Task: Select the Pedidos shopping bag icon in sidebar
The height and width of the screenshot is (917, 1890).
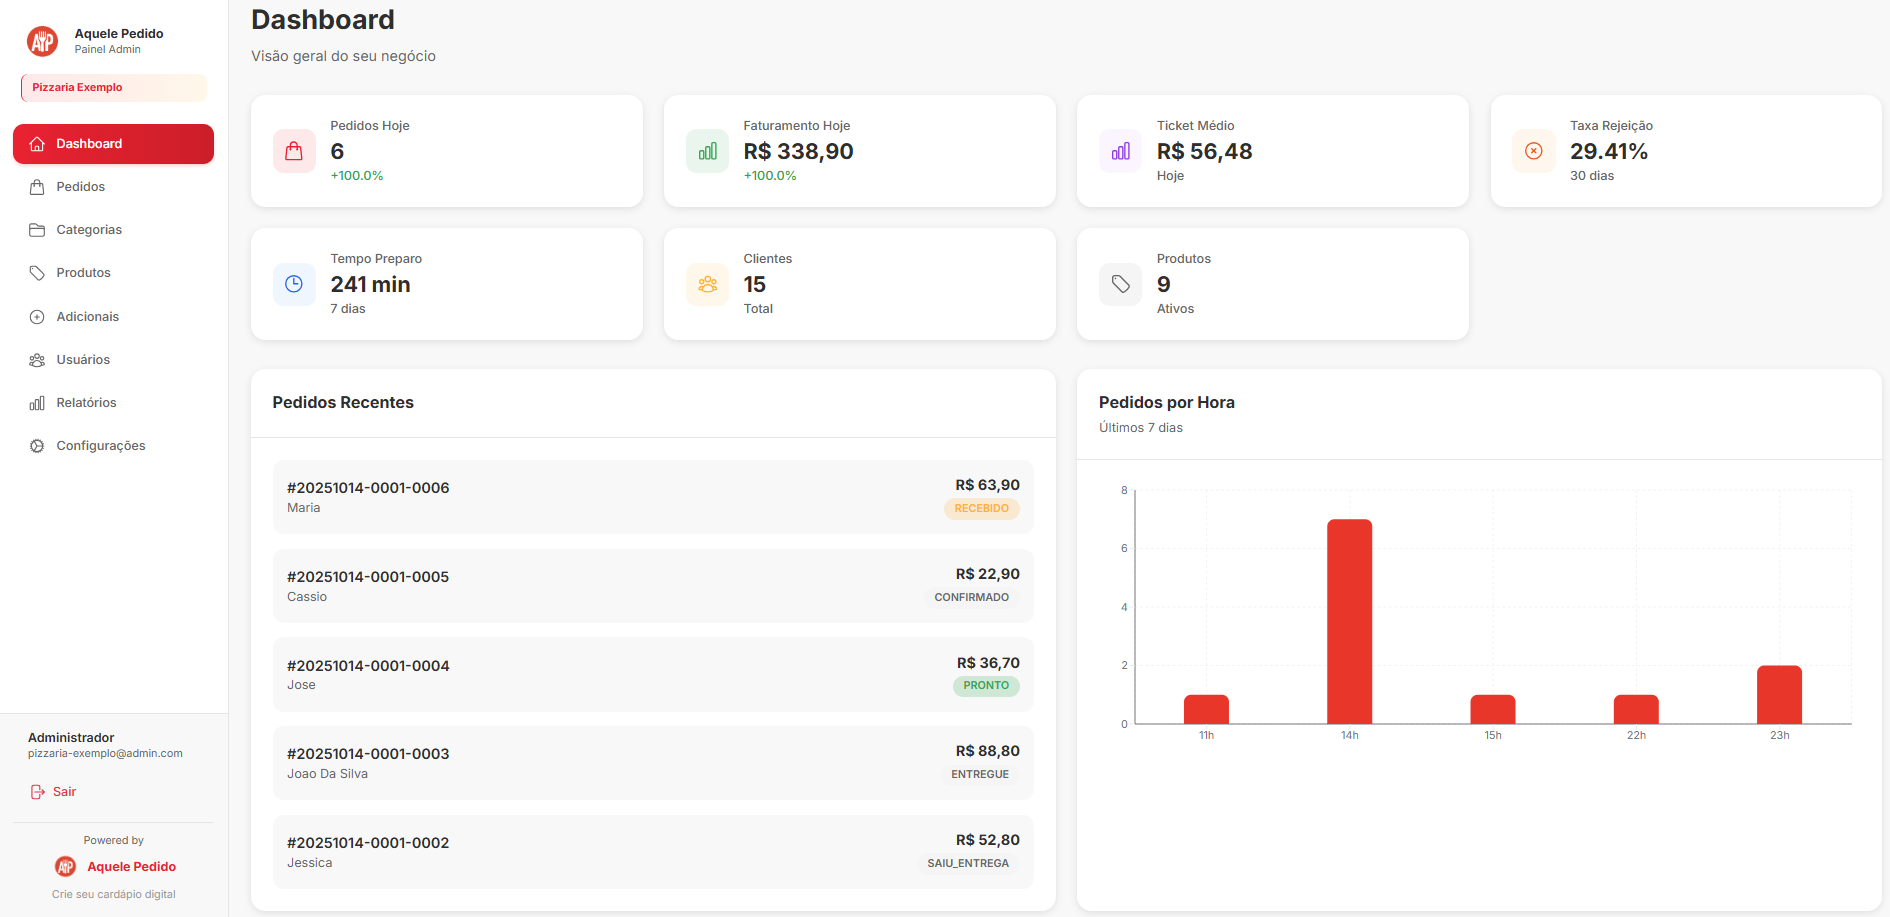Action: click(37, 186)
